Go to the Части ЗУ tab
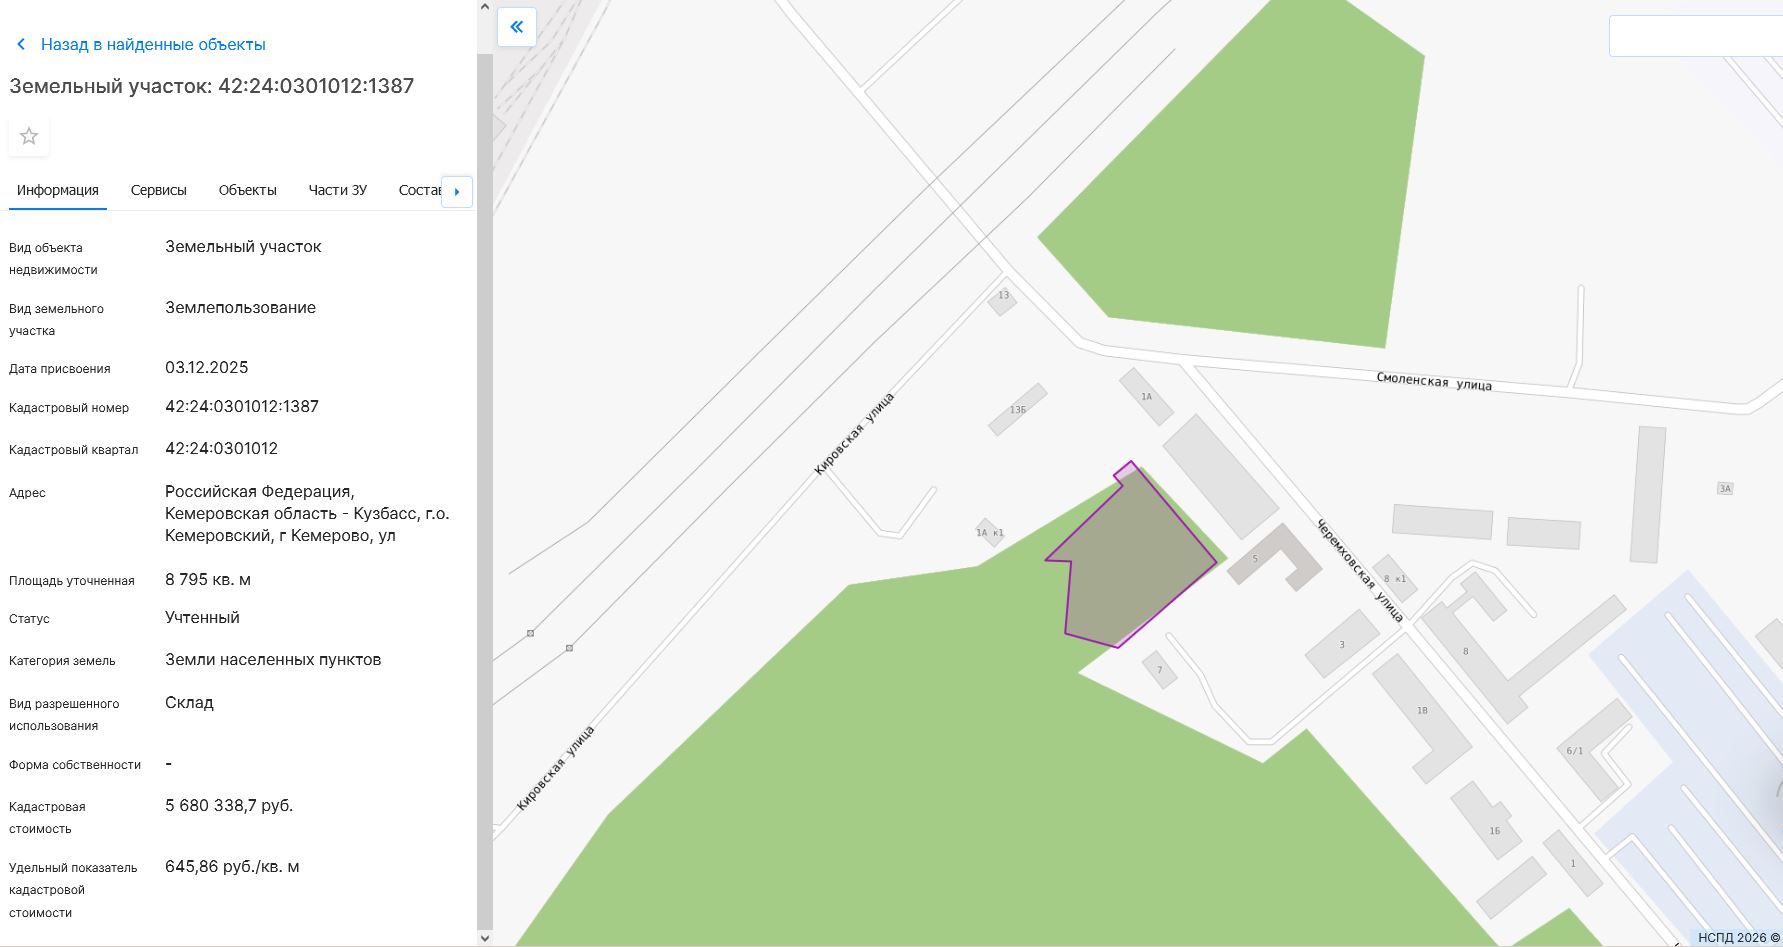1783x947 pixels. pos(337,190)
